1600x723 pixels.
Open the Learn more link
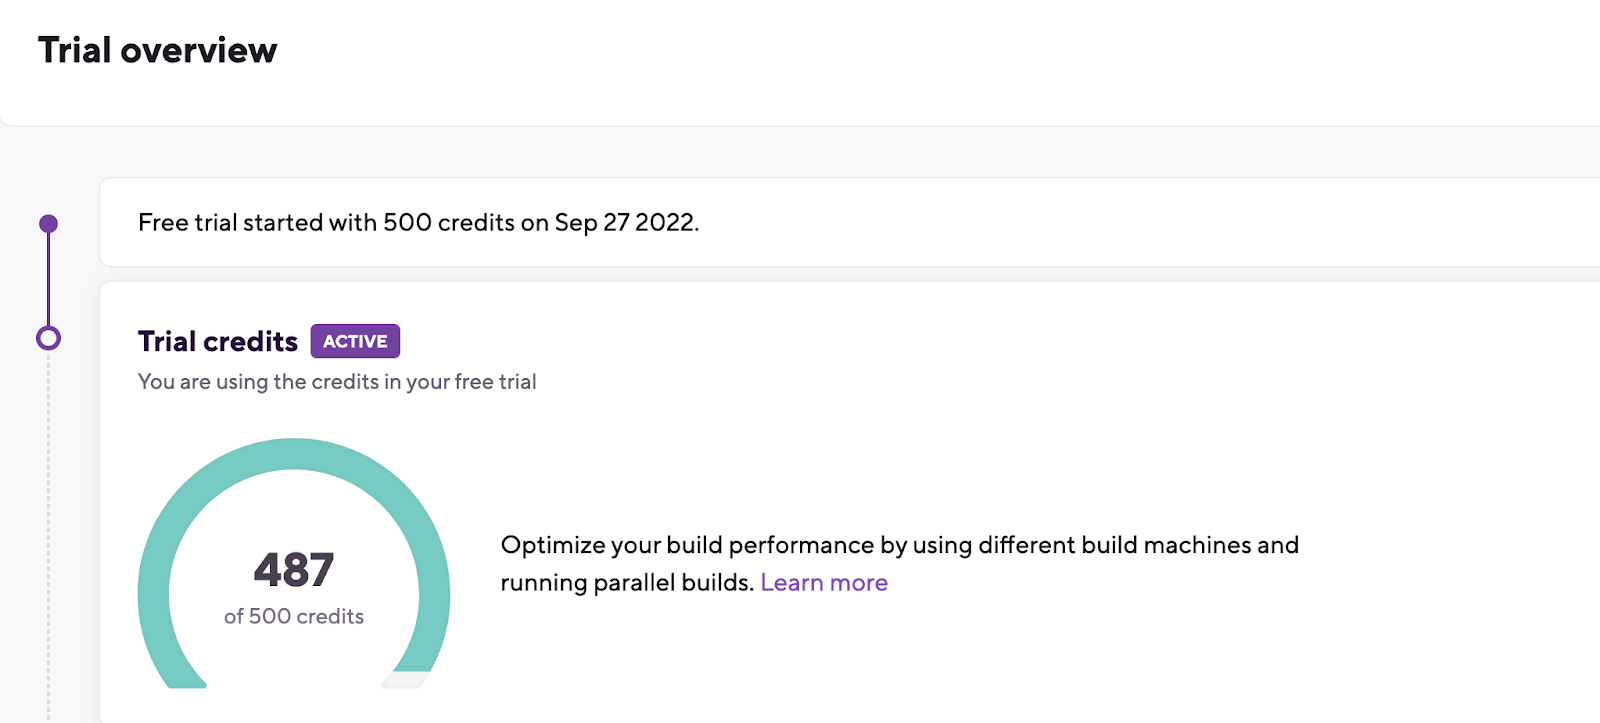pos(823,583)
